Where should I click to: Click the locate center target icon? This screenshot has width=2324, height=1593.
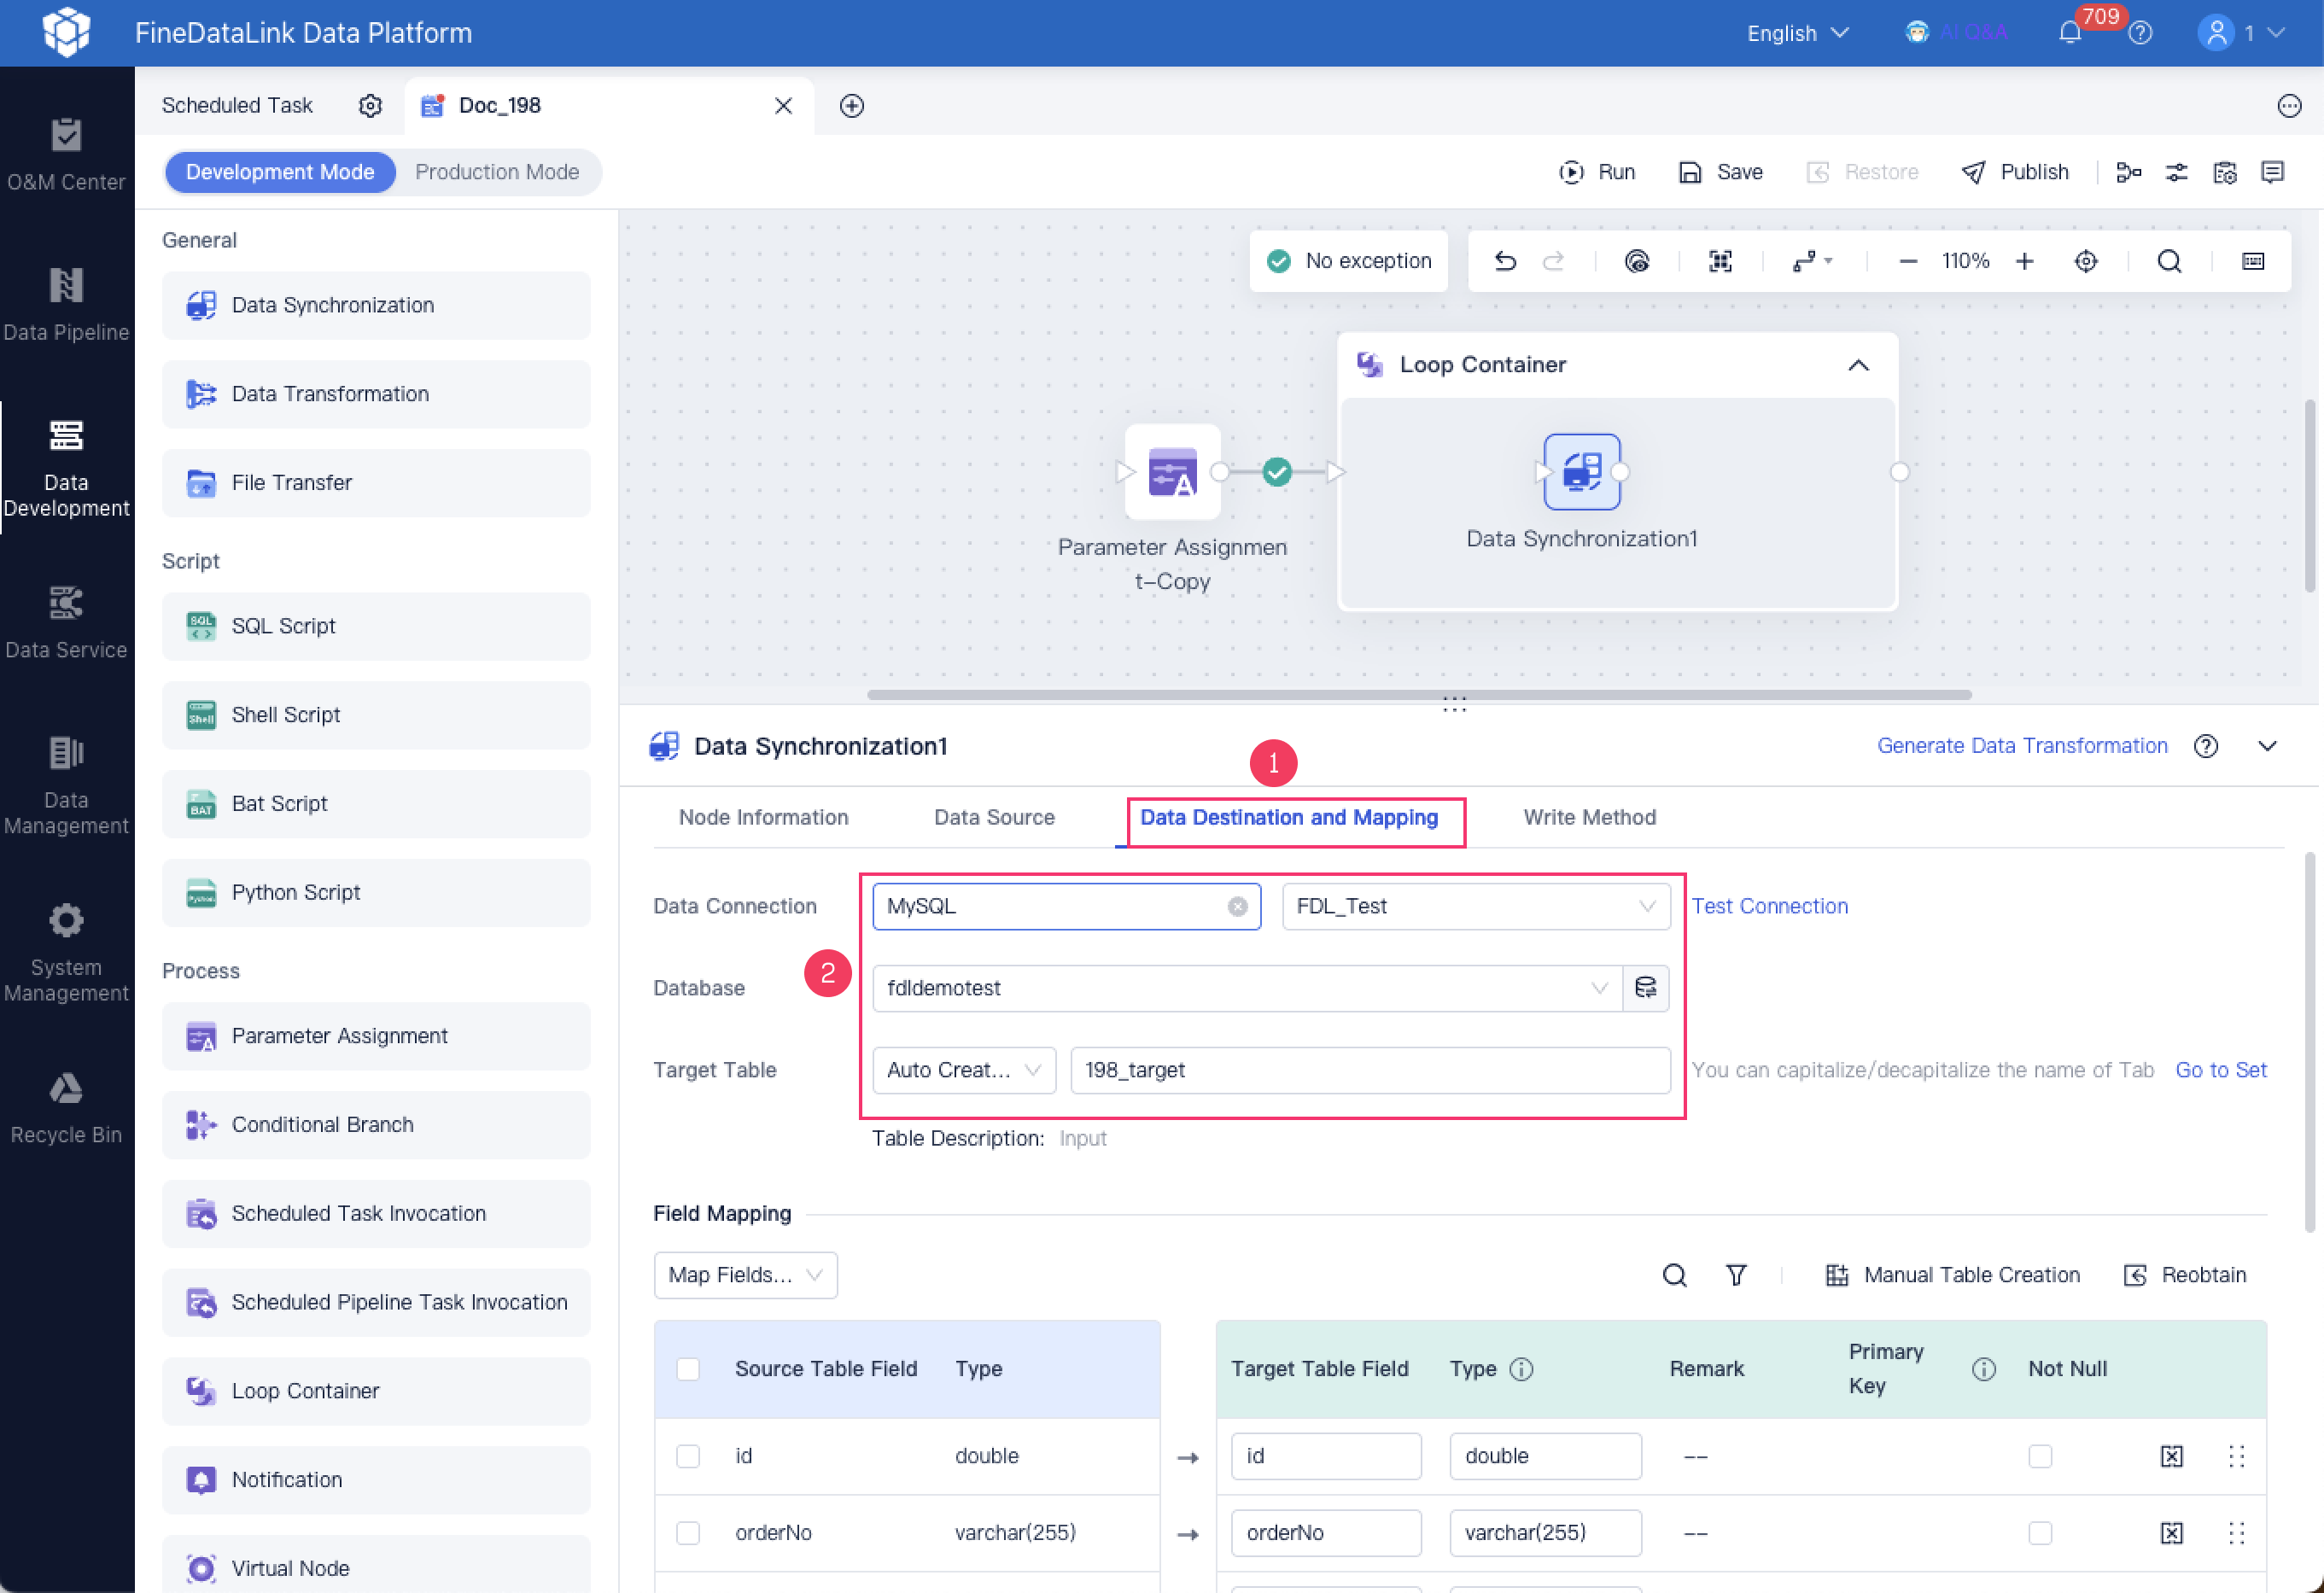tap(2086, 261)
